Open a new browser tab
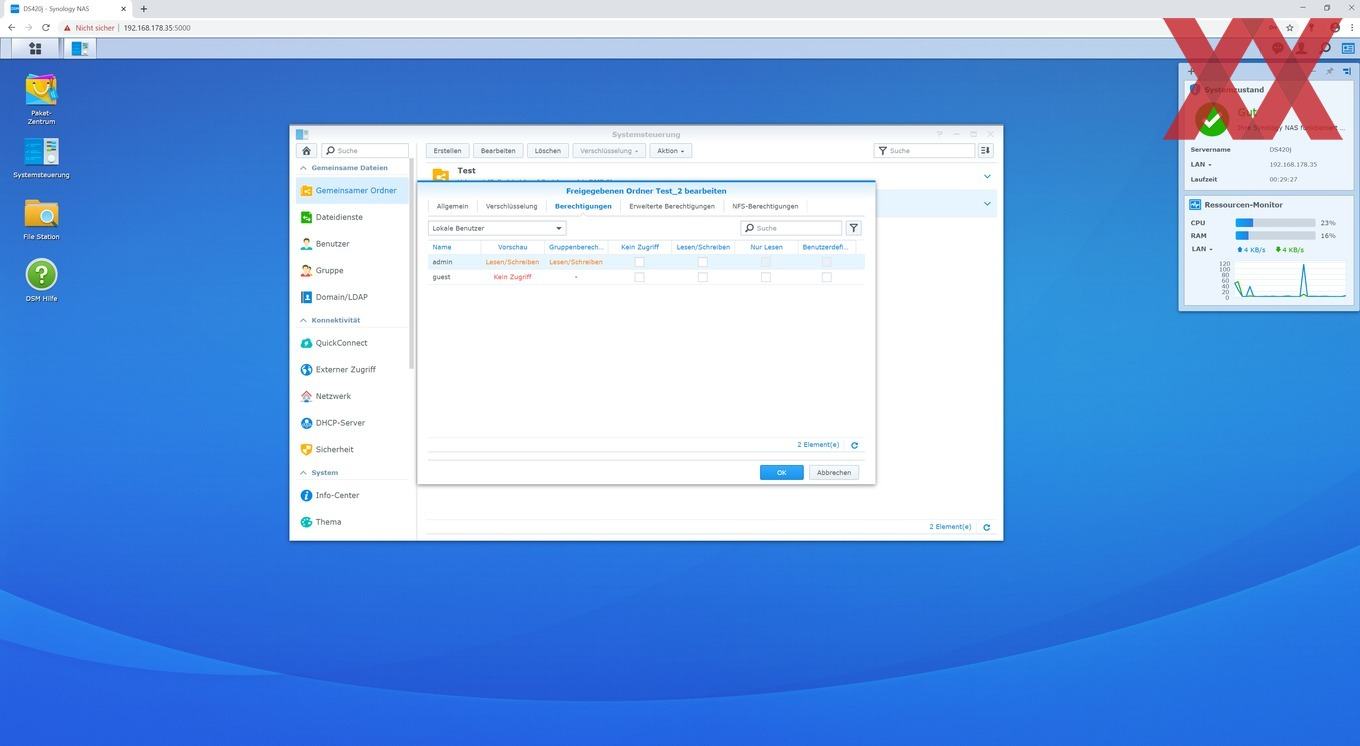This screenshot has height=746, width=1360. coord(143,9)
